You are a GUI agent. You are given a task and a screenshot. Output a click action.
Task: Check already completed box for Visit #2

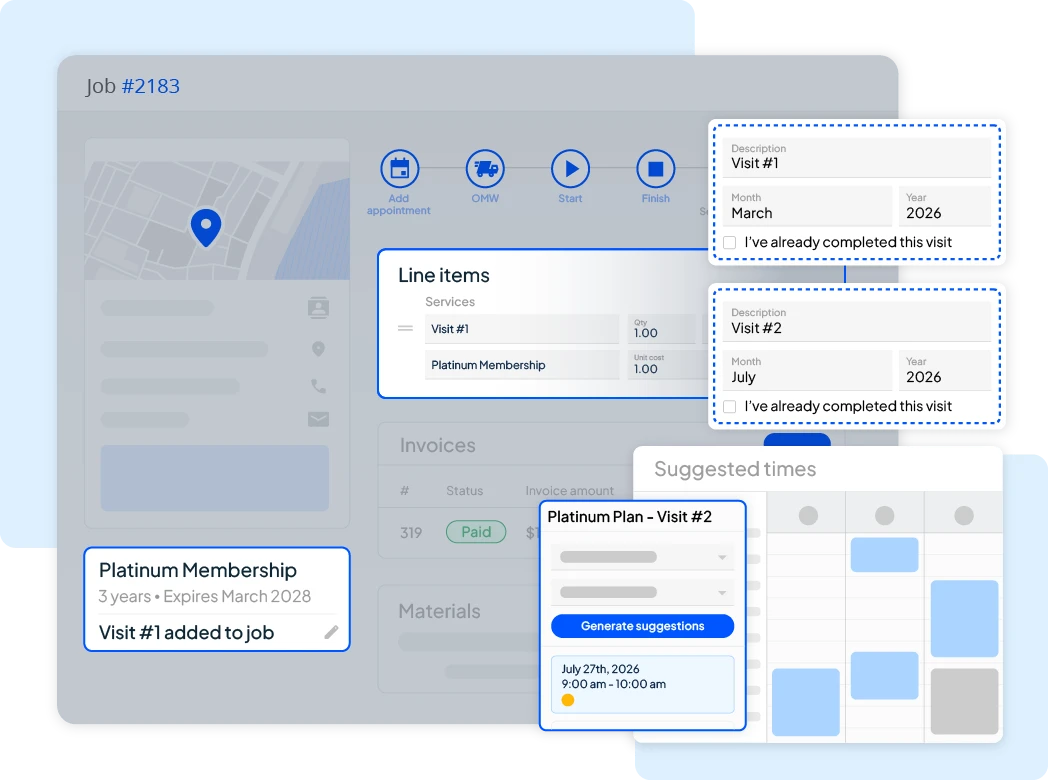pyautogui.click(x=730, y=407)
